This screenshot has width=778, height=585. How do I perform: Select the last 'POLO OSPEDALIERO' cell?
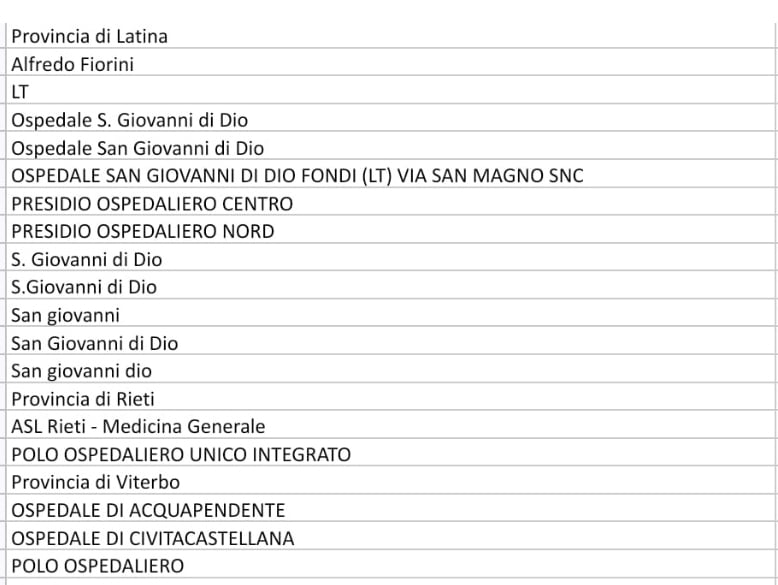[x=391, y=566]
